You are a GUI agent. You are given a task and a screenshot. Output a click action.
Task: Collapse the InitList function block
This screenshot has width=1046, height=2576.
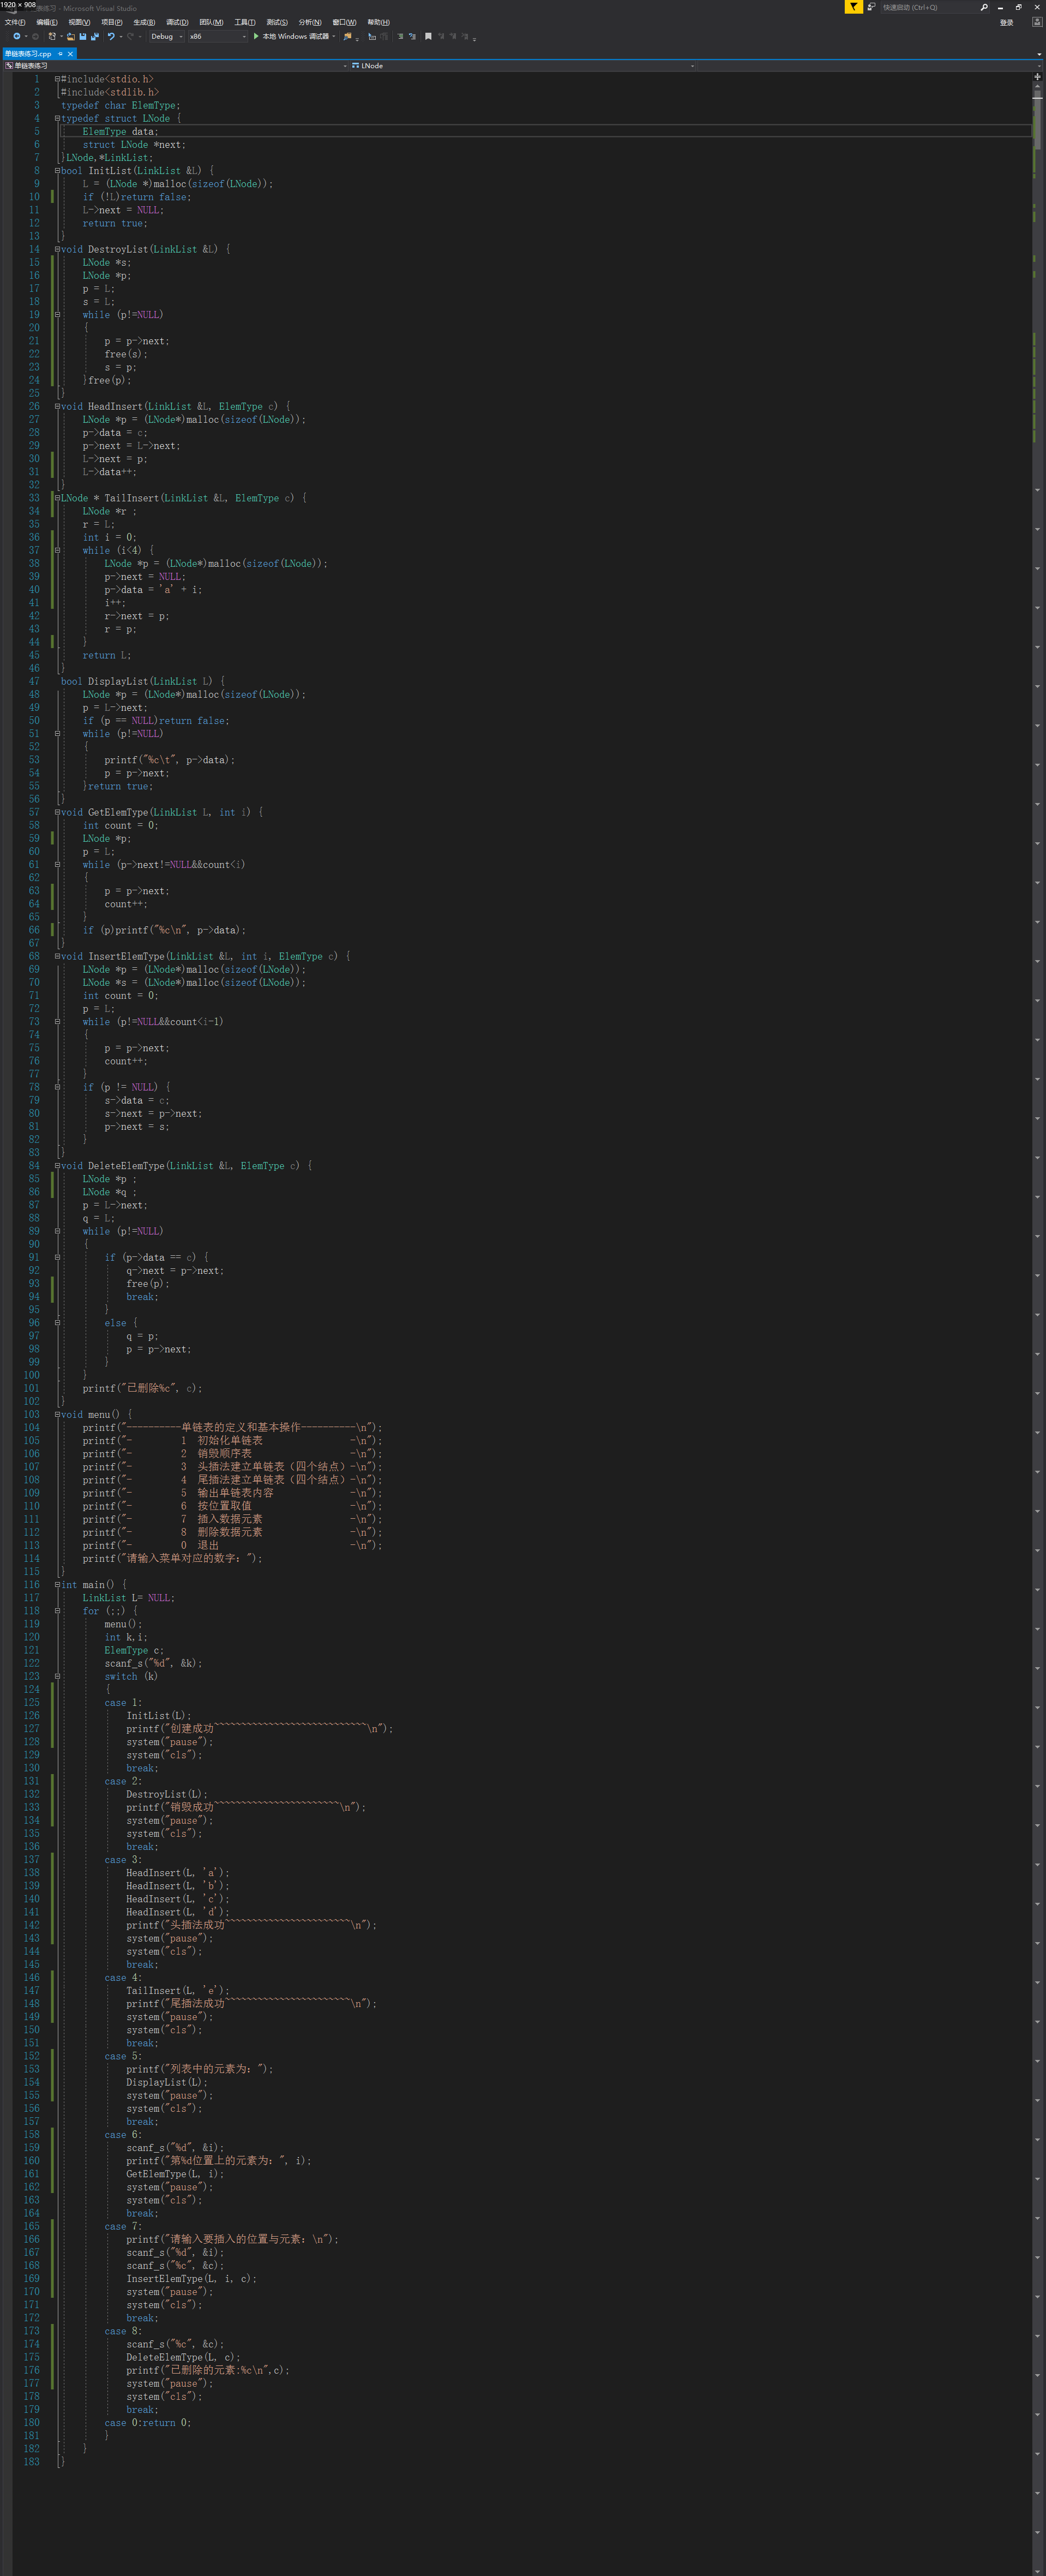pos(57,171)
